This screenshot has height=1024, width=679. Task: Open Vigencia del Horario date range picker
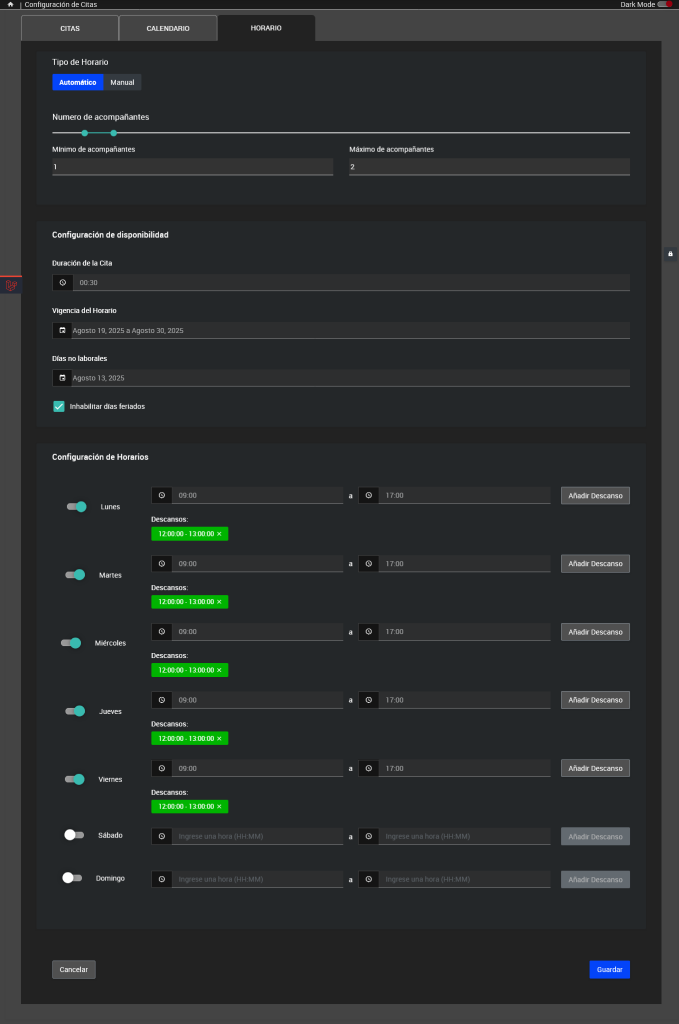348,330
